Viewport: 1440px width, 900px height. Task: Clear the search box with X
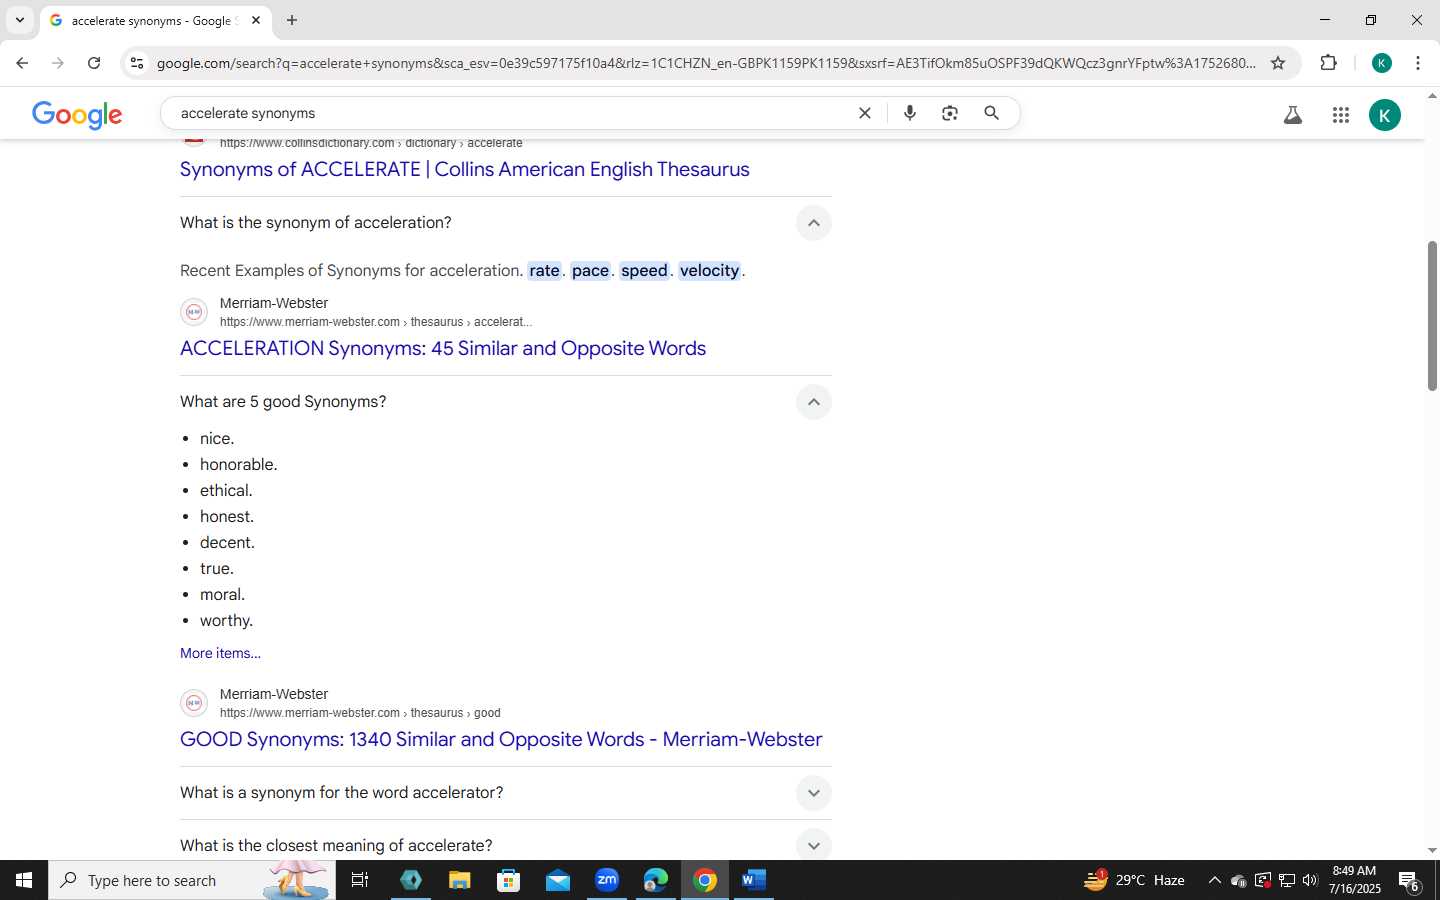865,113
